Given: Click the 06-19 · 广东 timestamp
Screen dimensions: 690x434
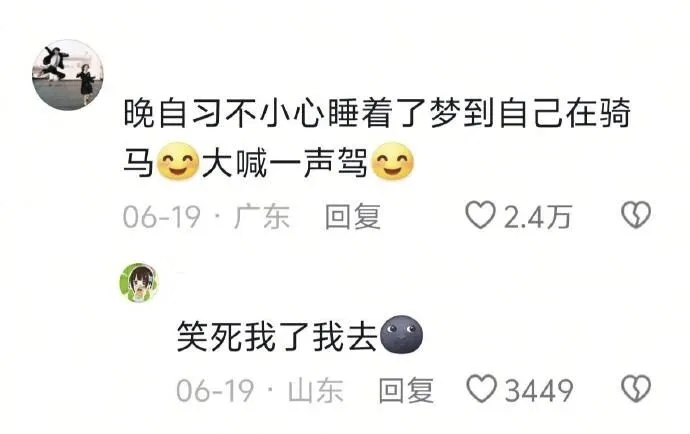Looking at the screenshot, I should point(206,217).
